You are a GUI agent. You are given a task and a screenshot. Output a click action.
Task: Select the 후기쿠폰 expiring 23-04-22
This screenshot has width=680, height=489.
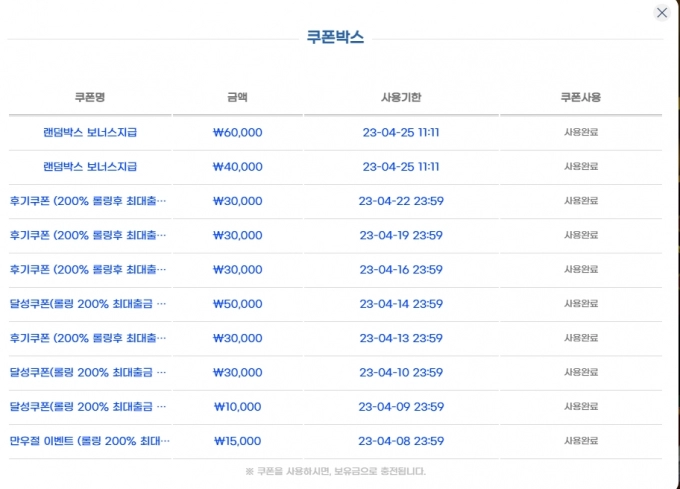tap(89, 201)
